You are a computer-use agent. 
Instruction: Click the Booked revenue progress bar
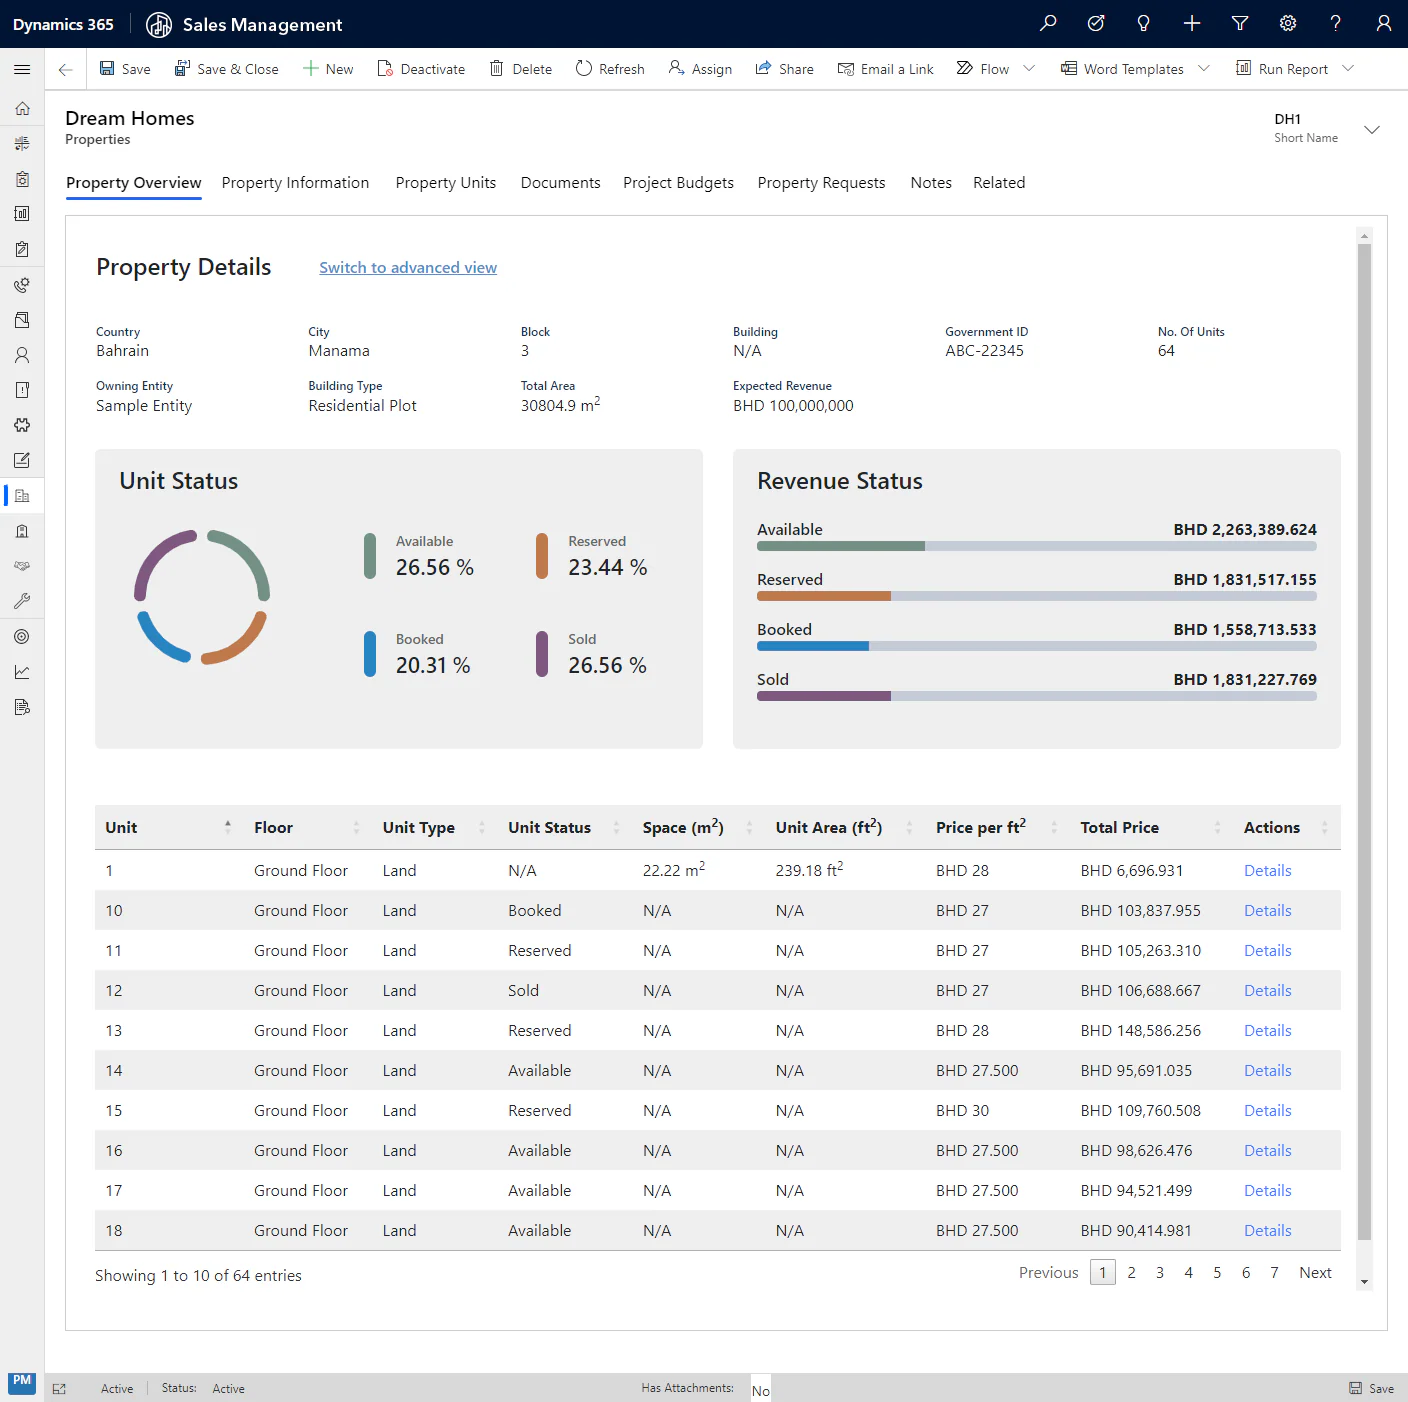(1037, 647)
